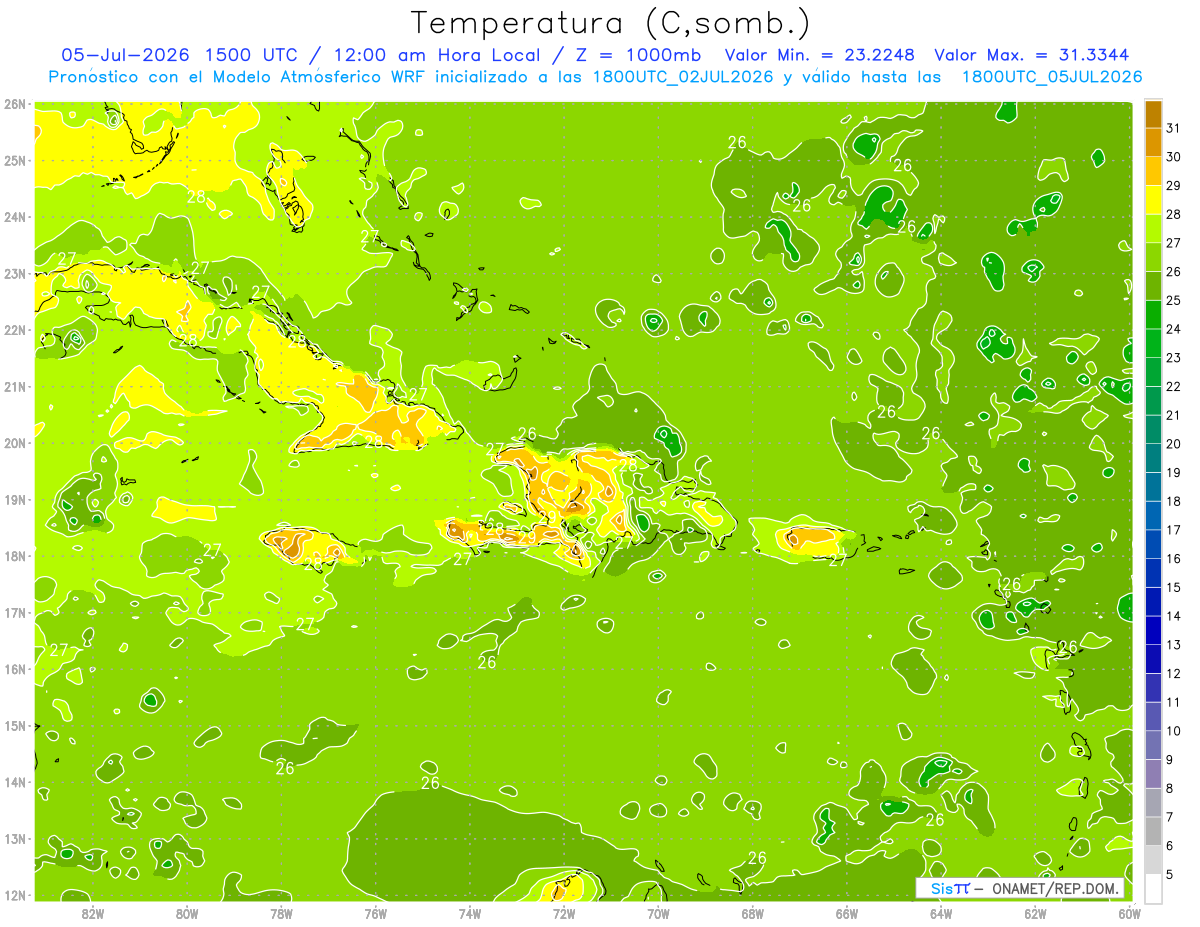Click the yellow 28–29 legend color swatch
The width and height of the screenshot is (1200, 927).
tap(1153, 200)
